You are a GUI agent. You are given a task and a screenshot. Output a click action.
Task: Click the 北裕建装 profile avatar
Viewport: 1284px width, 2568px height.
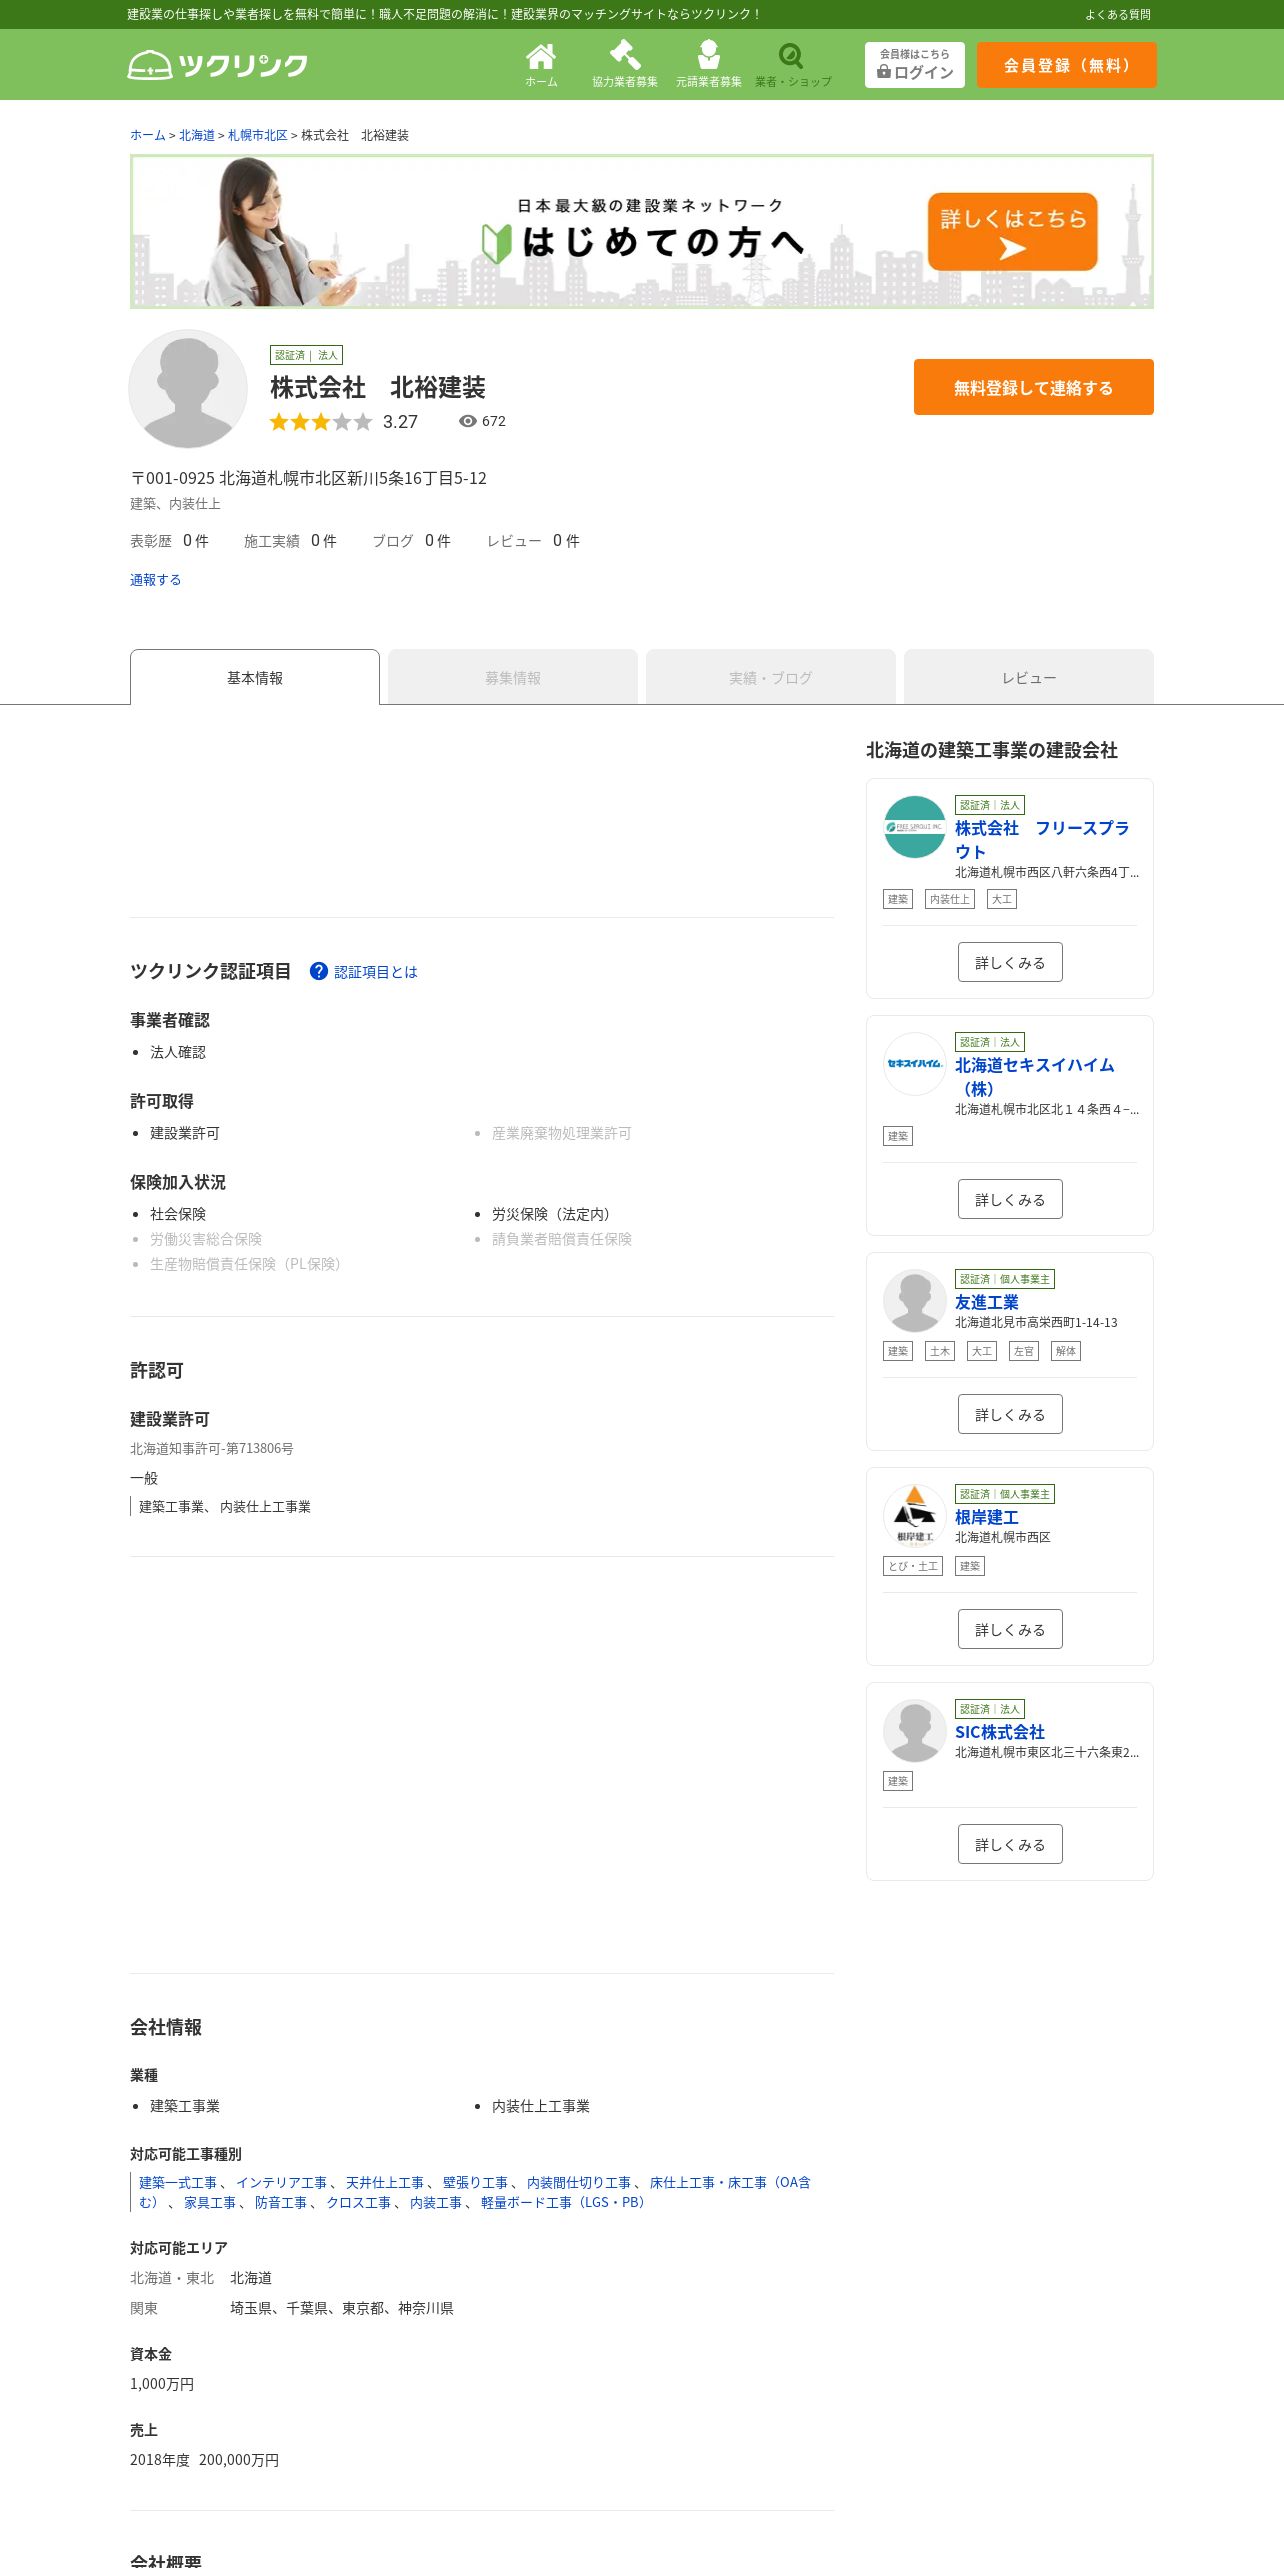[x=188, y=389]
